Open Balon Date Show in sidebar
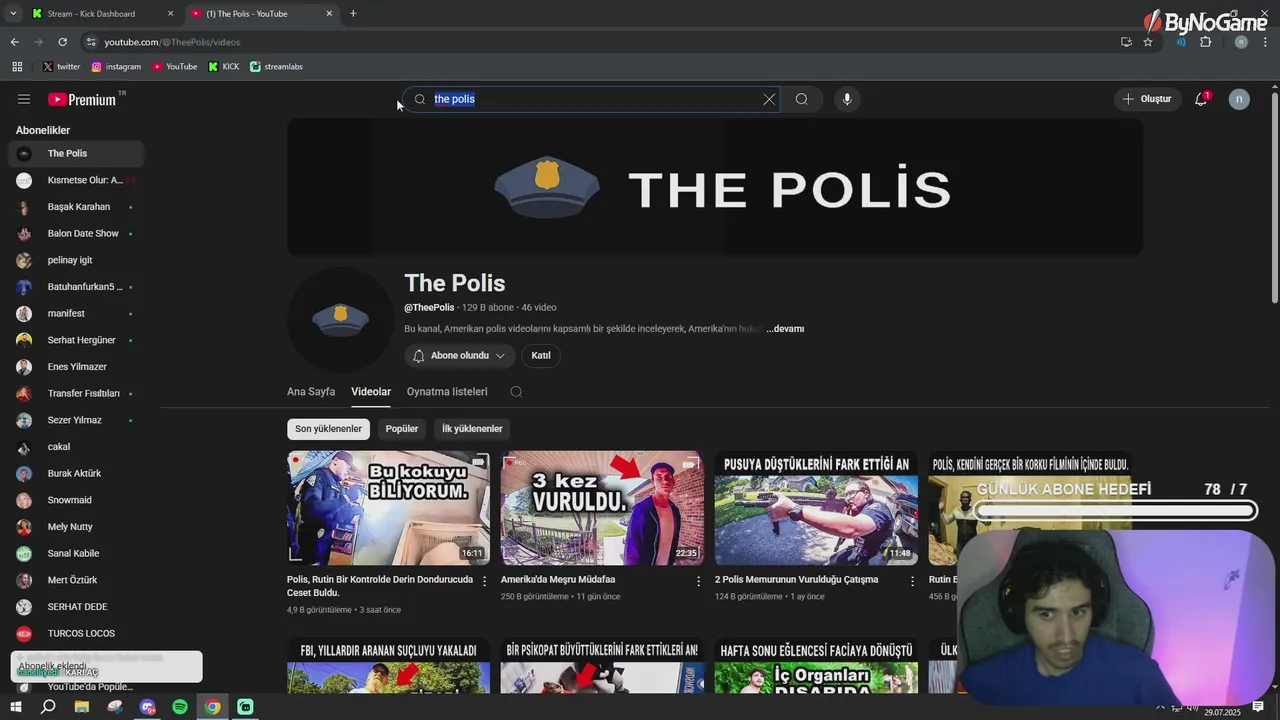1280x720 pixels. 76,234
